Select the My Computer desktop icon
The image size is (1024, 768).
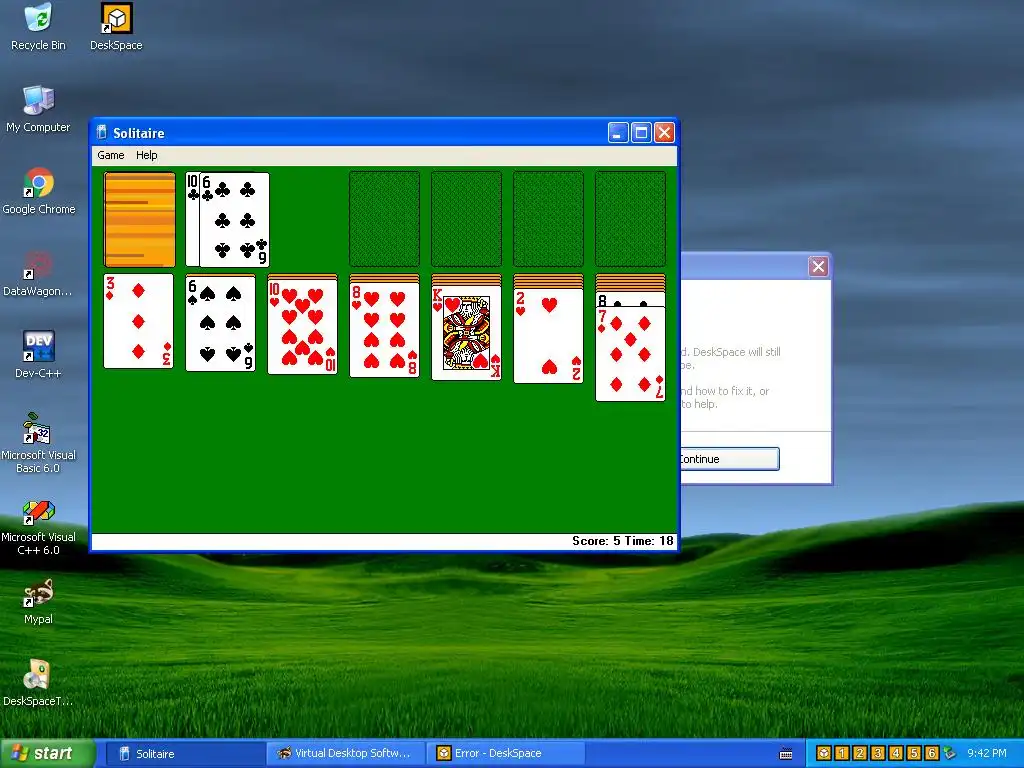point(38,108)
